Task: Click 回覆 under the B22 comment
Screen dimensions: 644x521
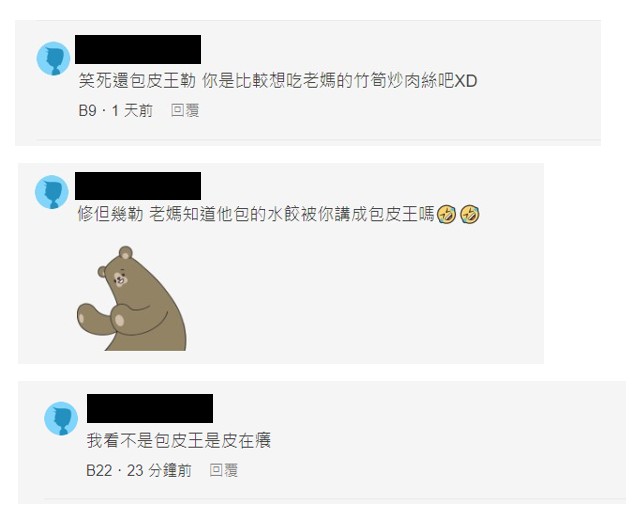Action: [223, 470]
